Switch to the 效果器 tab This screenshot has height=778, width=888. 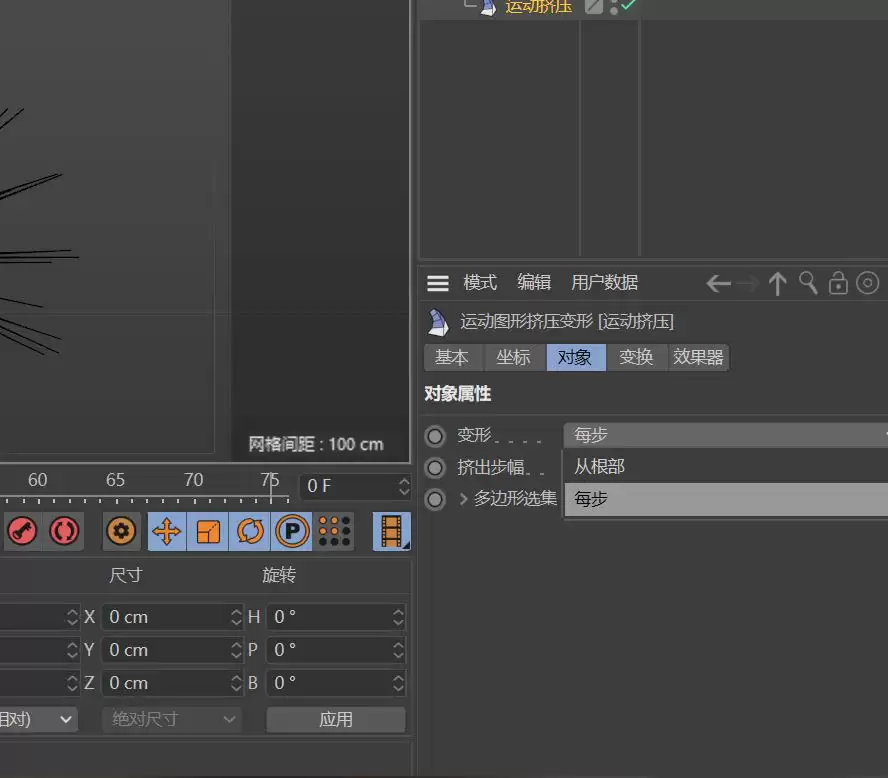(x=698, y=357)
